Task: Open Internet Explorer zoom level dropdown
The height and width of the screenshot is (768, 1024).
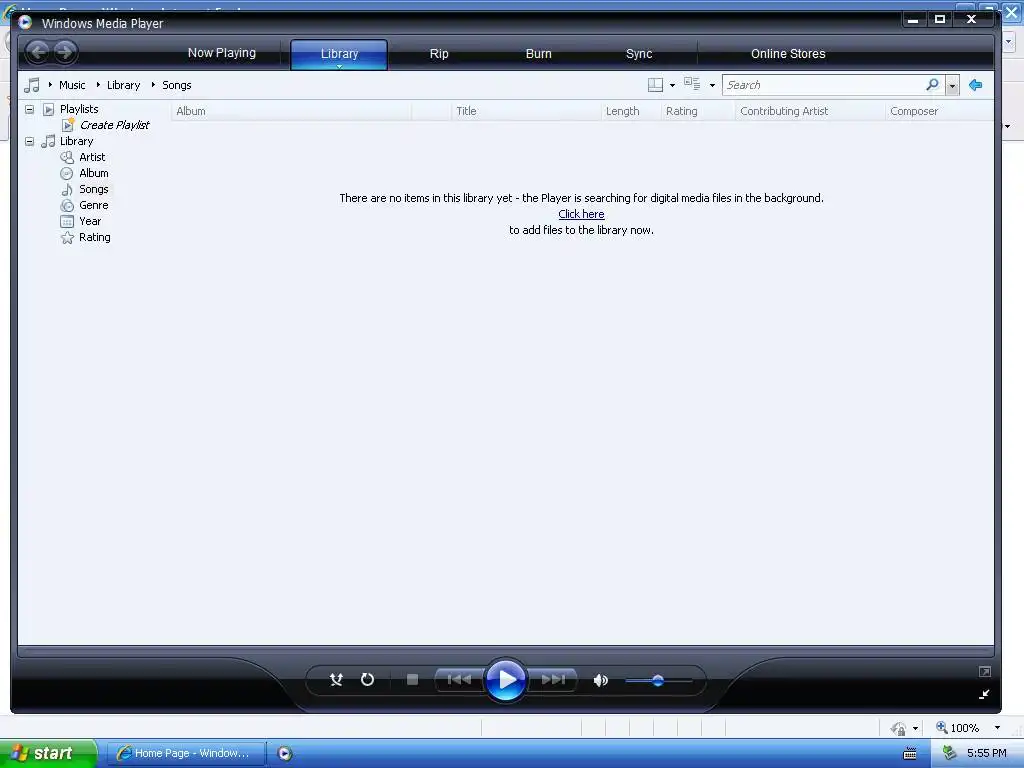Action: [997, 728]
